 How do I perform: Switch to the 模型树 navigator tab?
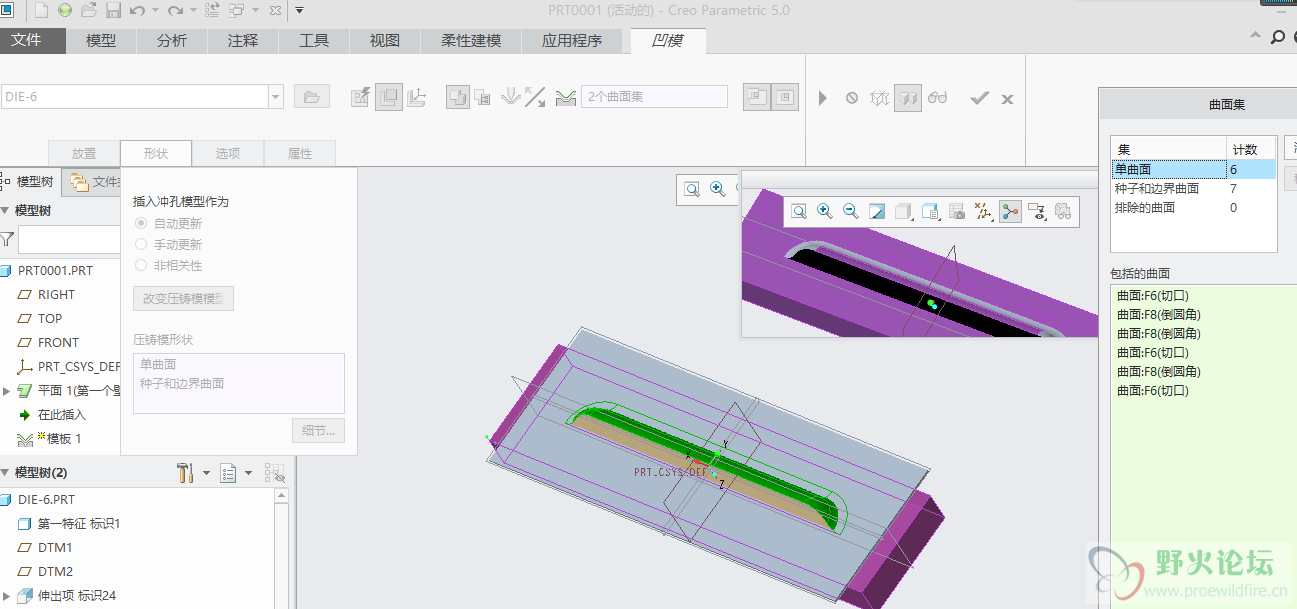pos(29,182)
